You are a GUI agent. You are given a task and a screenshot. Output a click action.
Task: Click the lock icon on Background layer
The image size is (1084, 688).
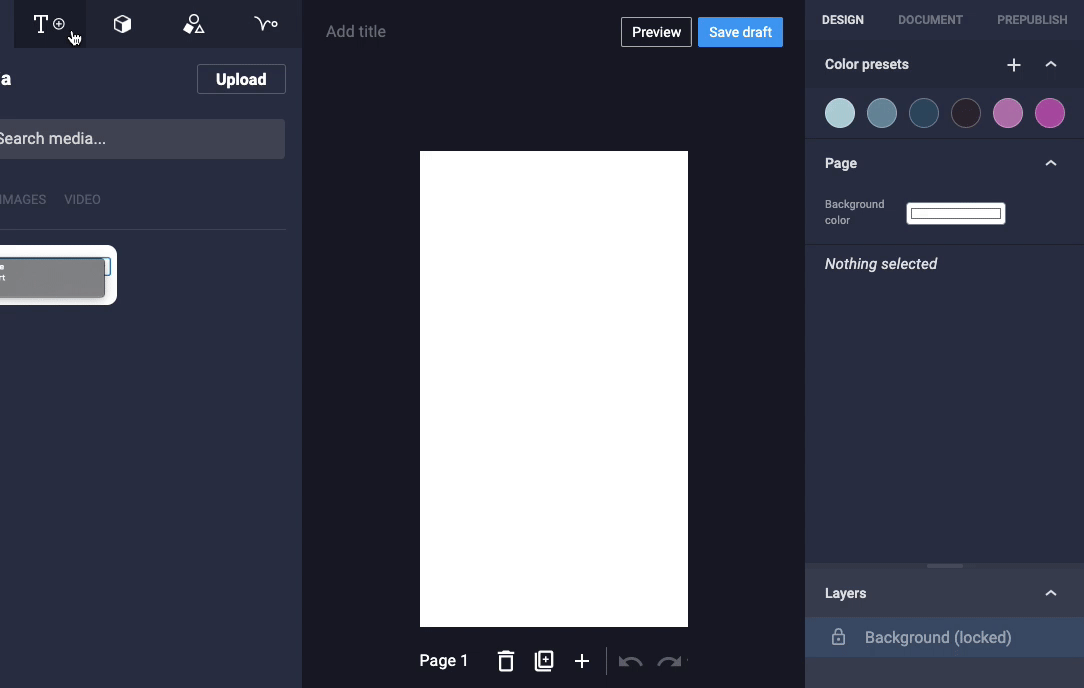[839, 637]
